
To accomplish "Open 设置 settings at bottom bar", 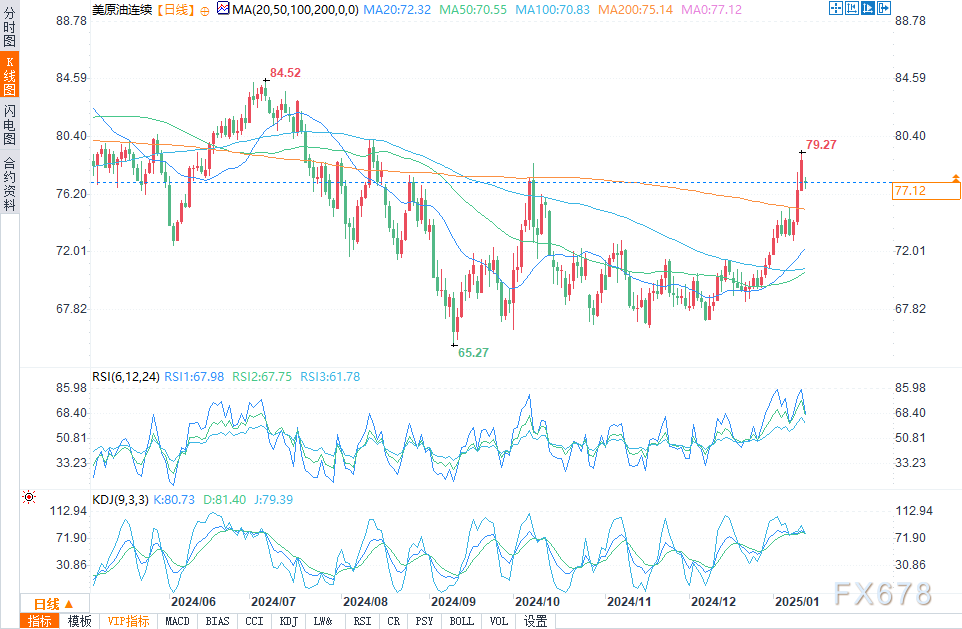I will pyautogui.click(x=536, y=621).
